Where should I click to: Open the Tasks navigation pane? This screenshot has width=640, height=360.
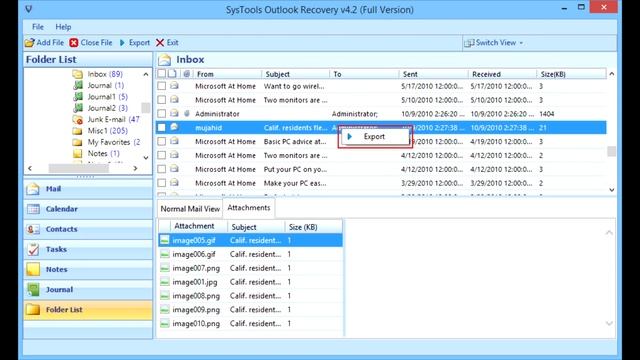pos(88,249)
